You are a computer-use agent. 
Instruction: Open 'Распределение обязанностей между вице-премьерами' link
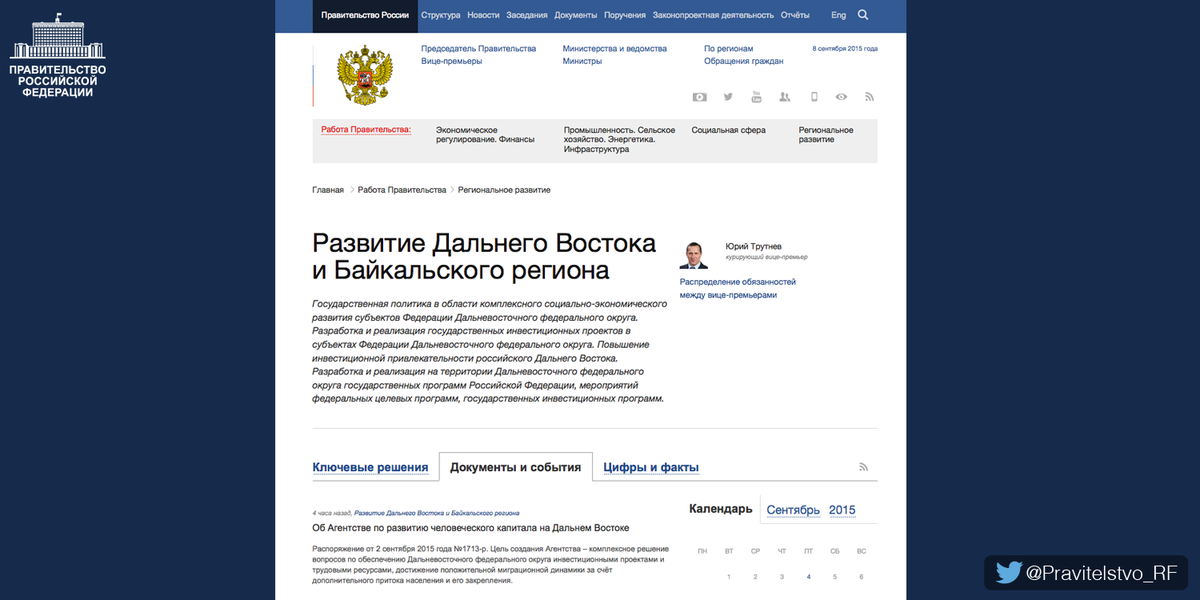[x=738, y=289]
